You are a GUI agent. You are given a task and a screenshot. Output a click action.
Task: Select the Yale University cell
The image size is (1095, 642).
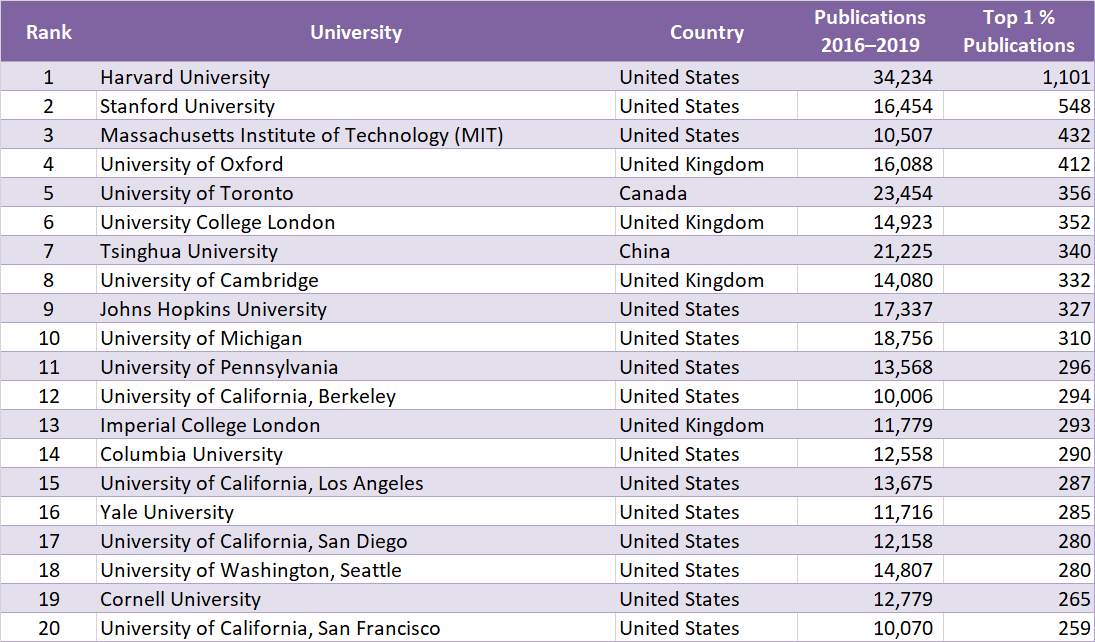point(167,512)
